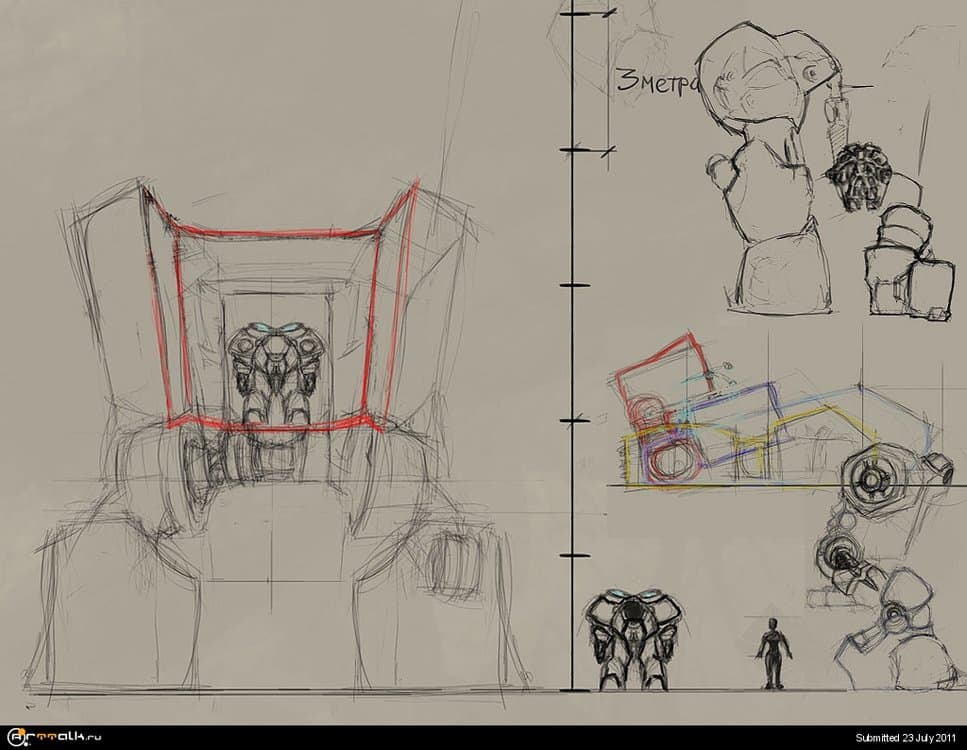
Task: Click the handwritten "3 метра" label
Action: [654, 82]
